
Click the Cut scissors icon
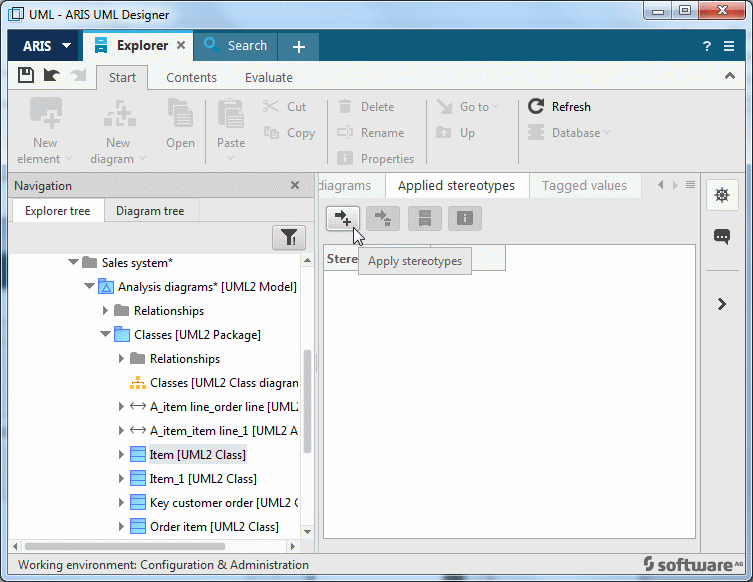[271, 106]
